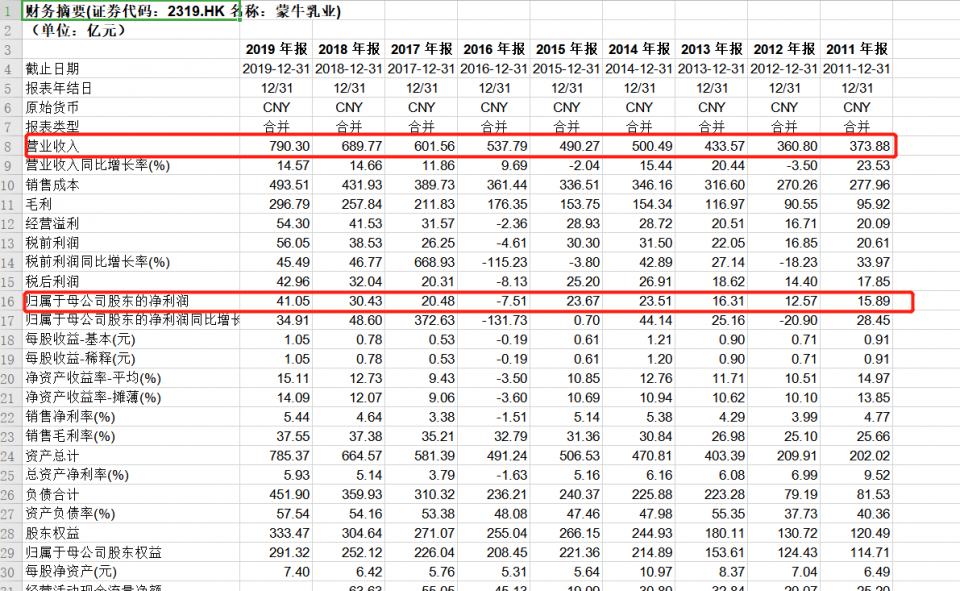Select the 2011 年报 column header cell
This screenshot has height=591, width=960.
tap(857, 49)
